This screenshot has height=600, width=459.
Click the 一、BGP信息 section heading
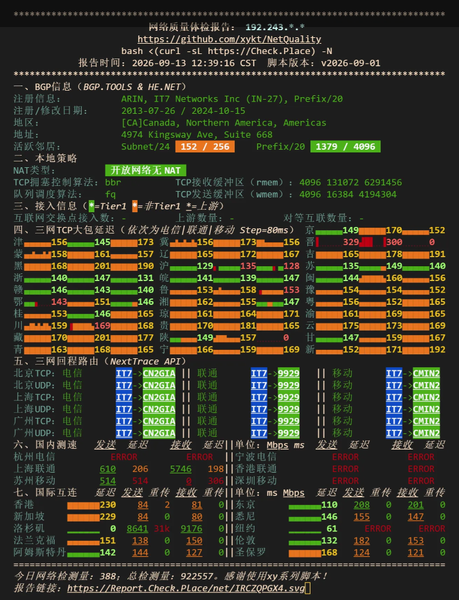[x=100, y=87]
